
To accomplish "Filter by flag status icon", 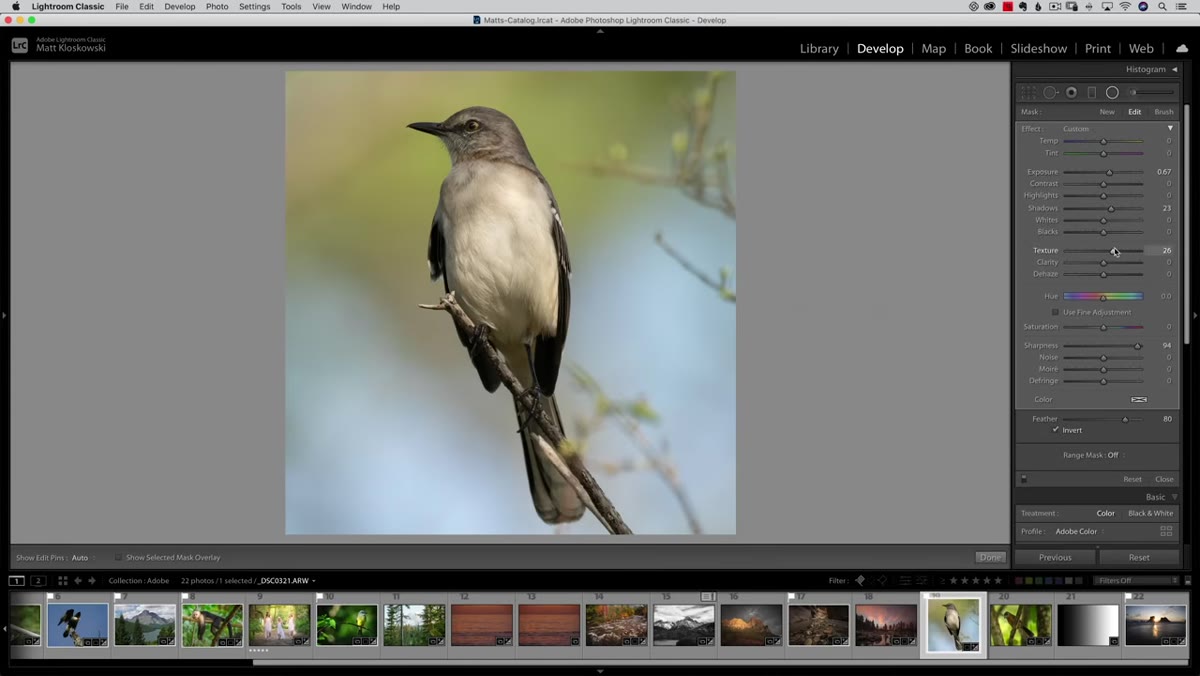I will coord(860,581).
